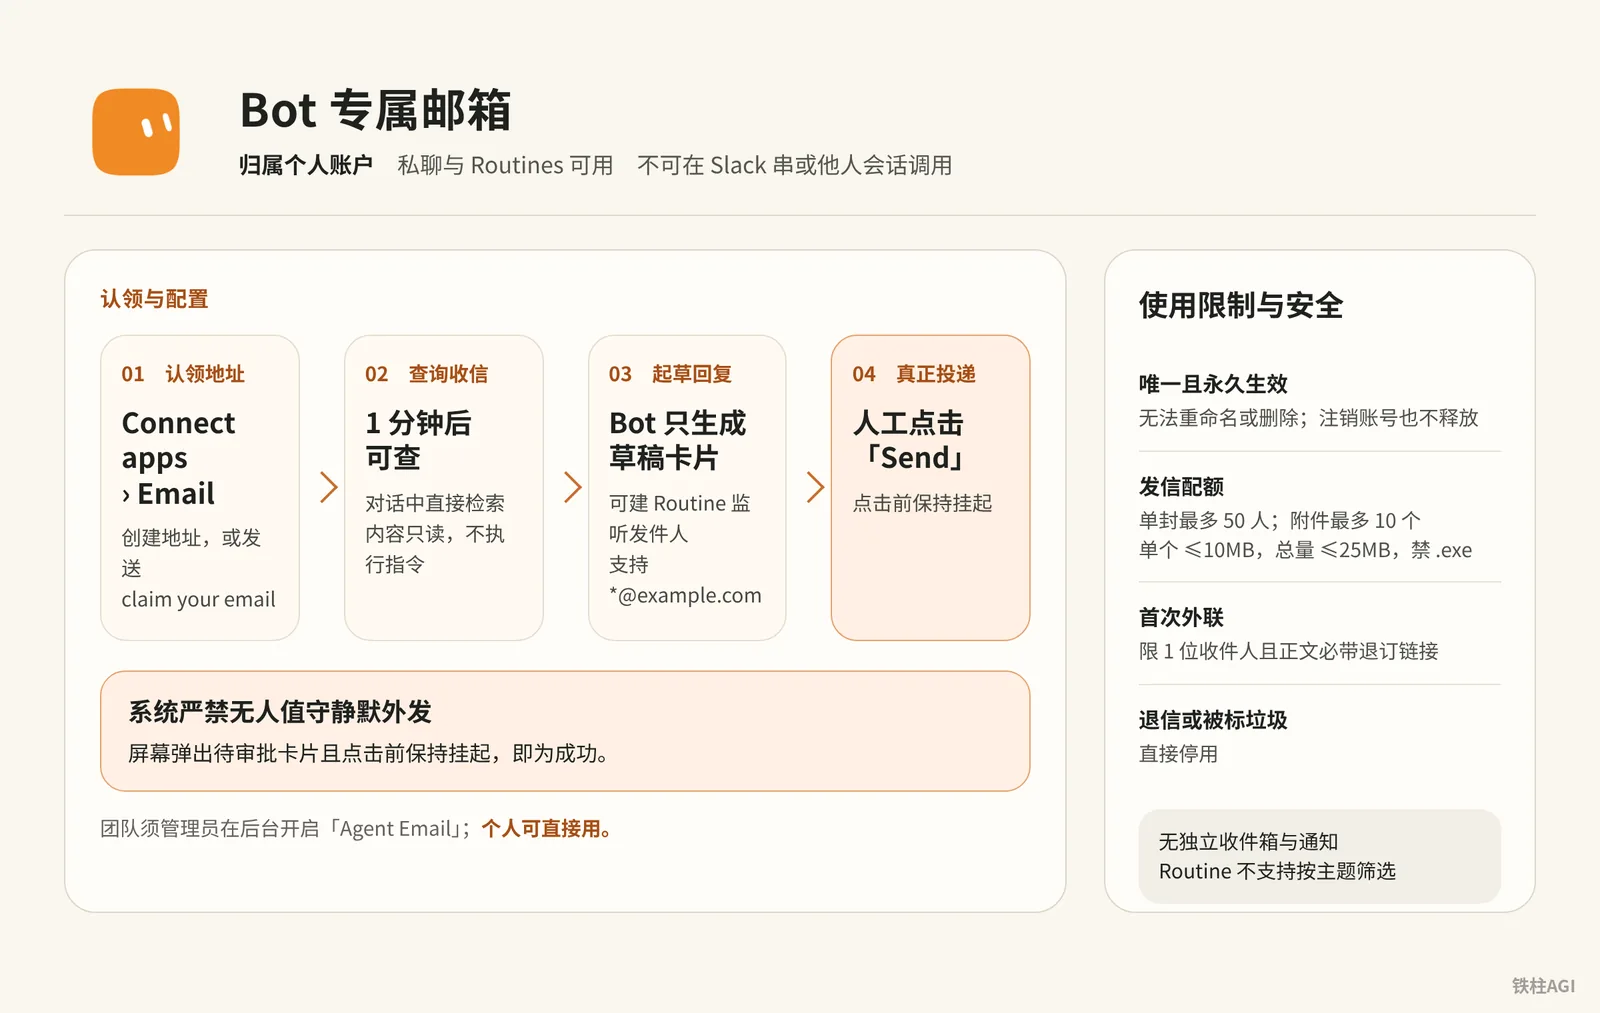Screen dimensions: 1600x1013
Task: Click the phrase "claim your email"
Action: coord(198,599)
